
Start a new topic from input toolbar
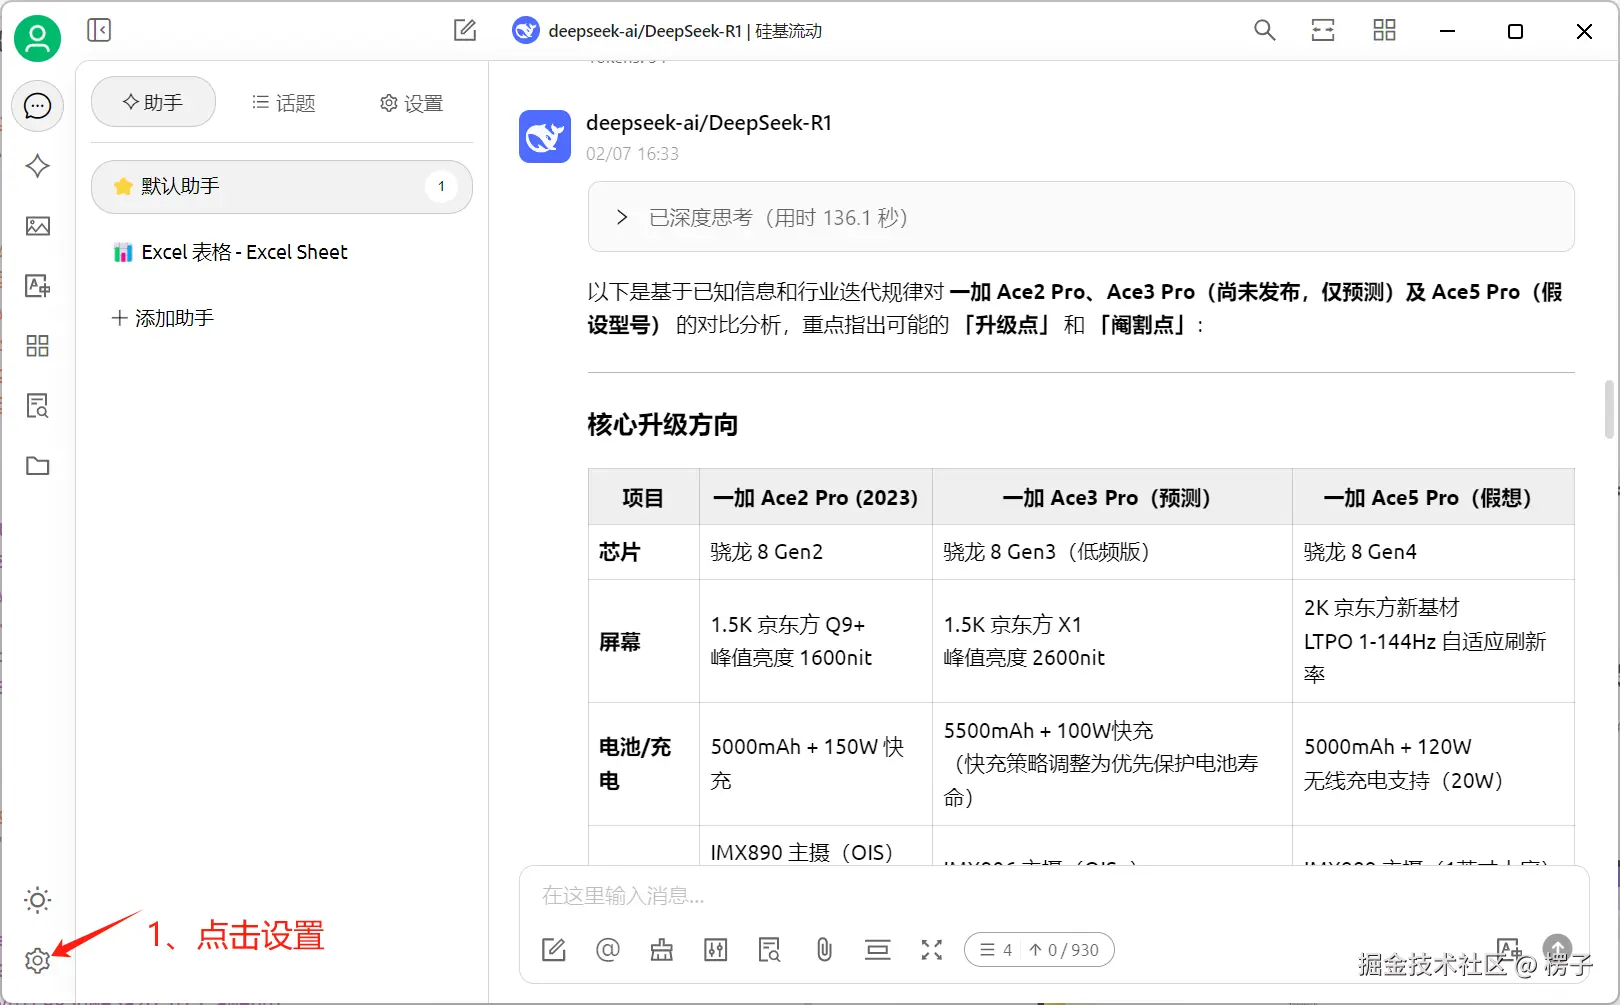coord(554,950)
